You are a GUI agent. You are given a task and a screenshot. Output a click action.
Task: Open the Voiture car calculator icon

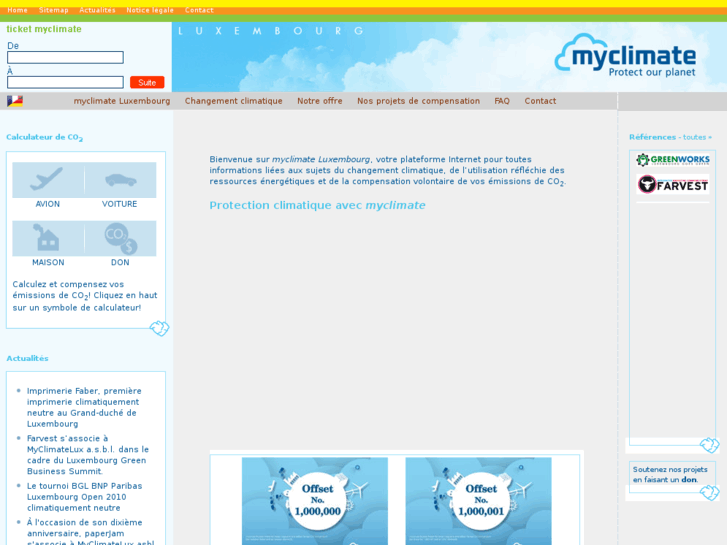coord(121,180)
